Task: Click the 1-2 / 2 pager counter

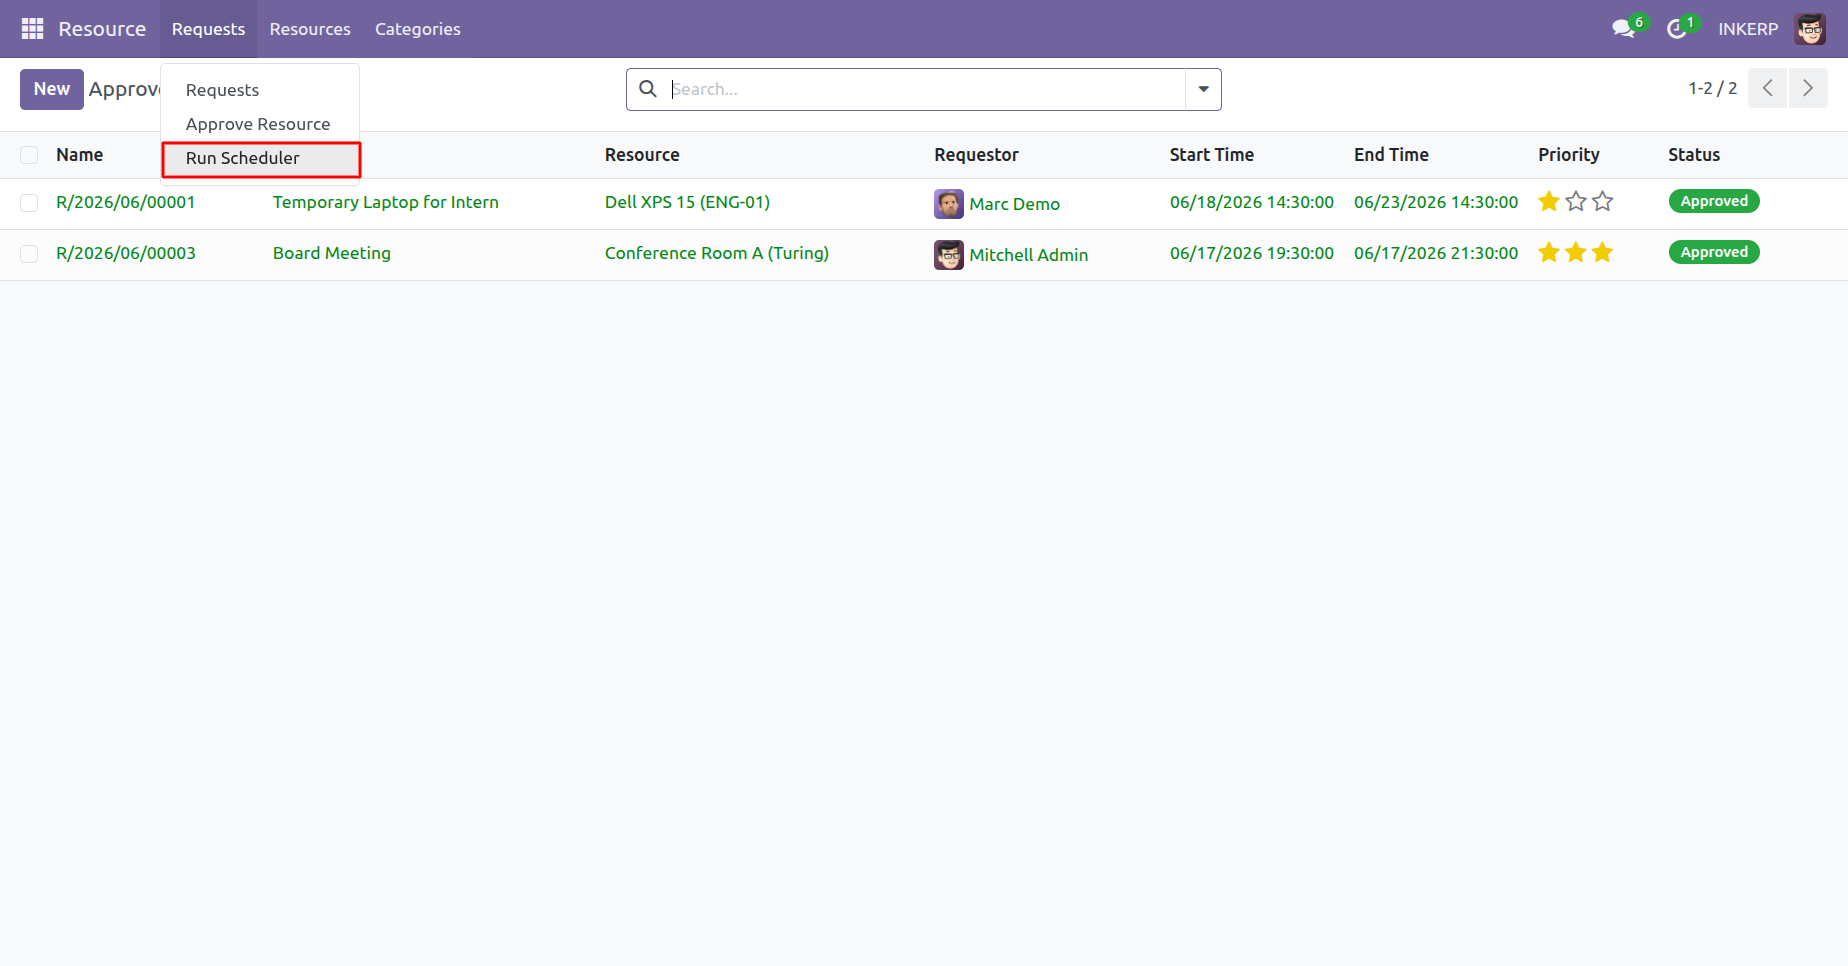Action: pyautogui.click(x=1712, y=88)
